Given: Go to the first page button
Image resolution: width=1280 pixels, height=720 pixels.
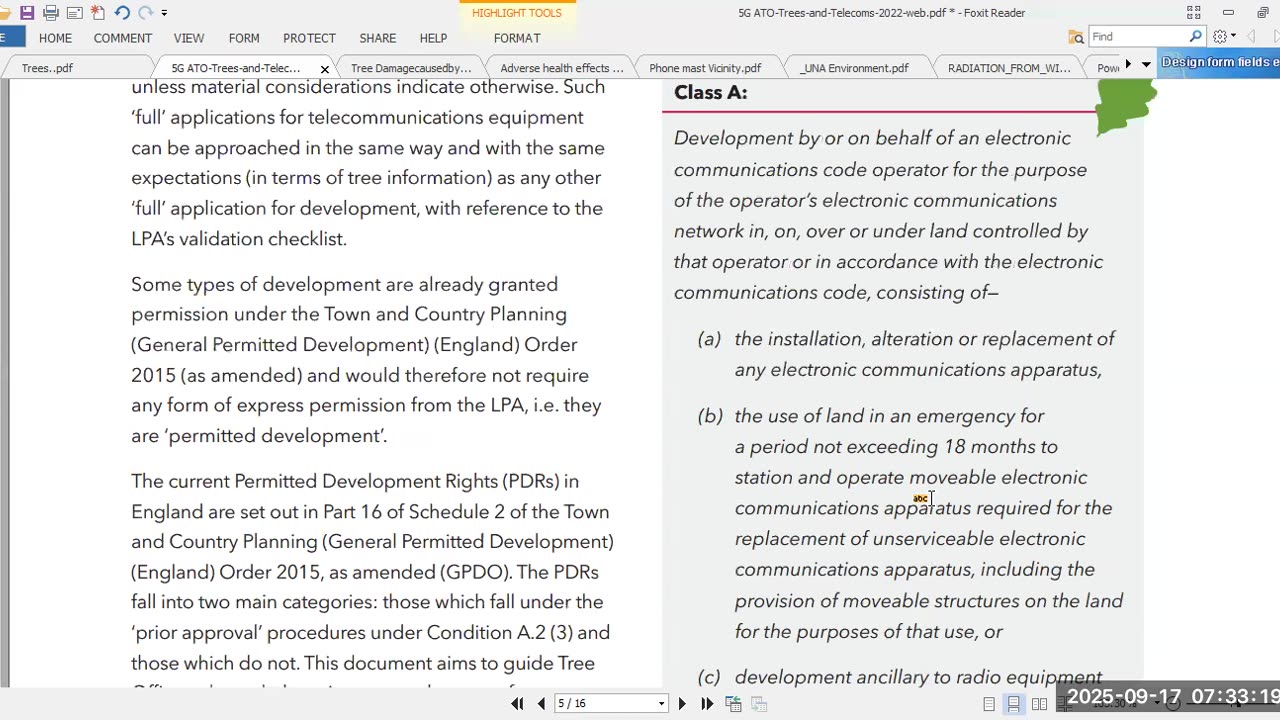Looking at the screenshot, I should (x=517, y=704).
